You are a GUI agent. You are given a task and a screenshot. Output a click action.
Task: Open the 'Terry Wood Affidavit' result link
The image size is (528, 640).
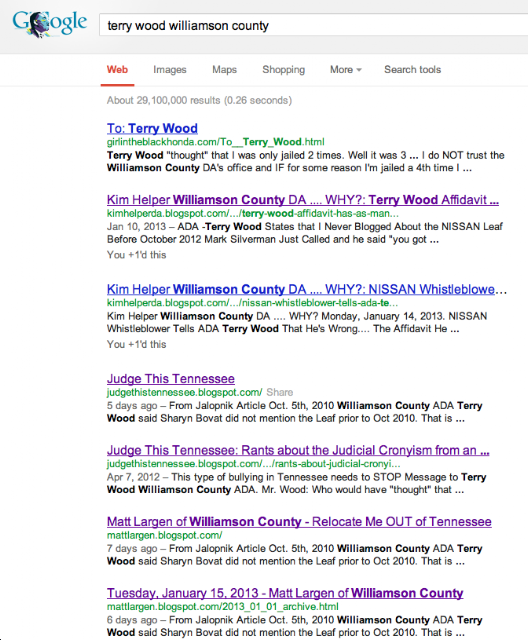click(303, 200)
